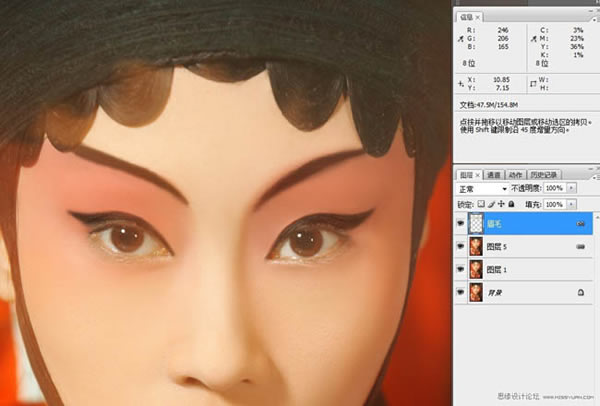Open the Info panel flyout menu icon
600x406 pixels.
(x=596, y=18)
